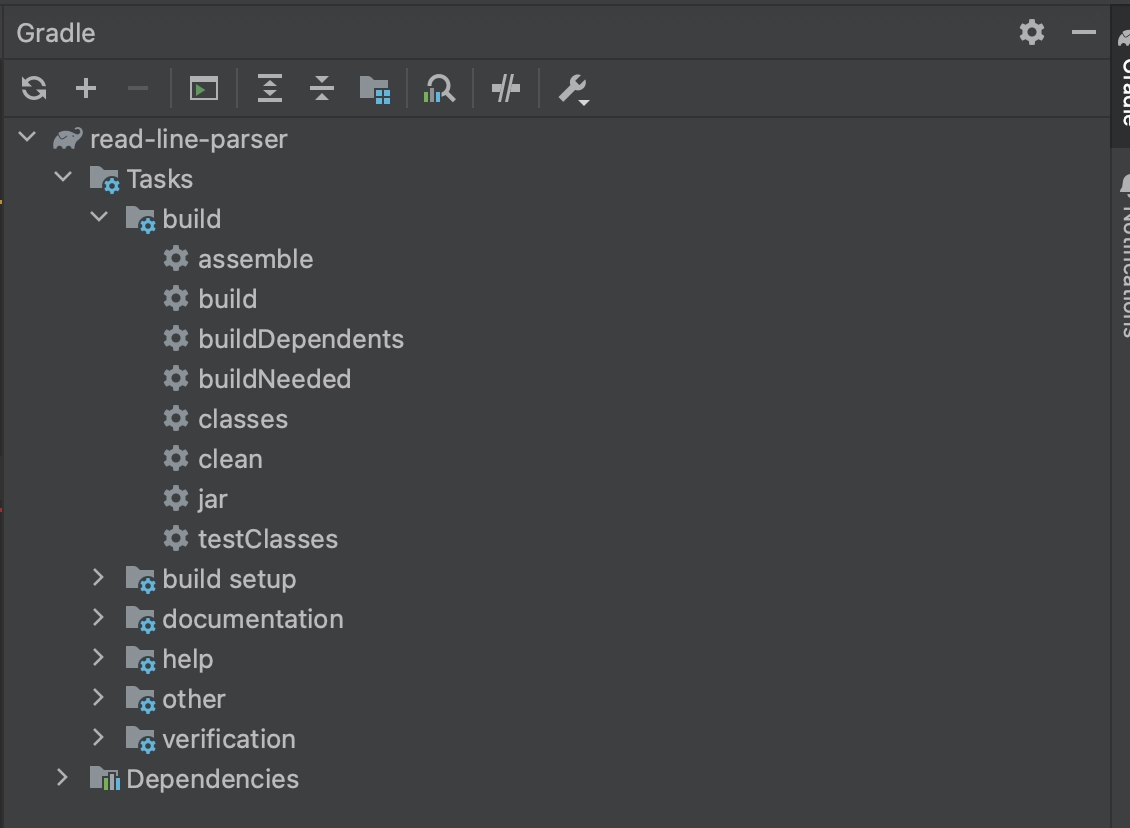Click the Collapse All toolbar icon
This screenshot has height=828, width=1130.
(322, 89)
